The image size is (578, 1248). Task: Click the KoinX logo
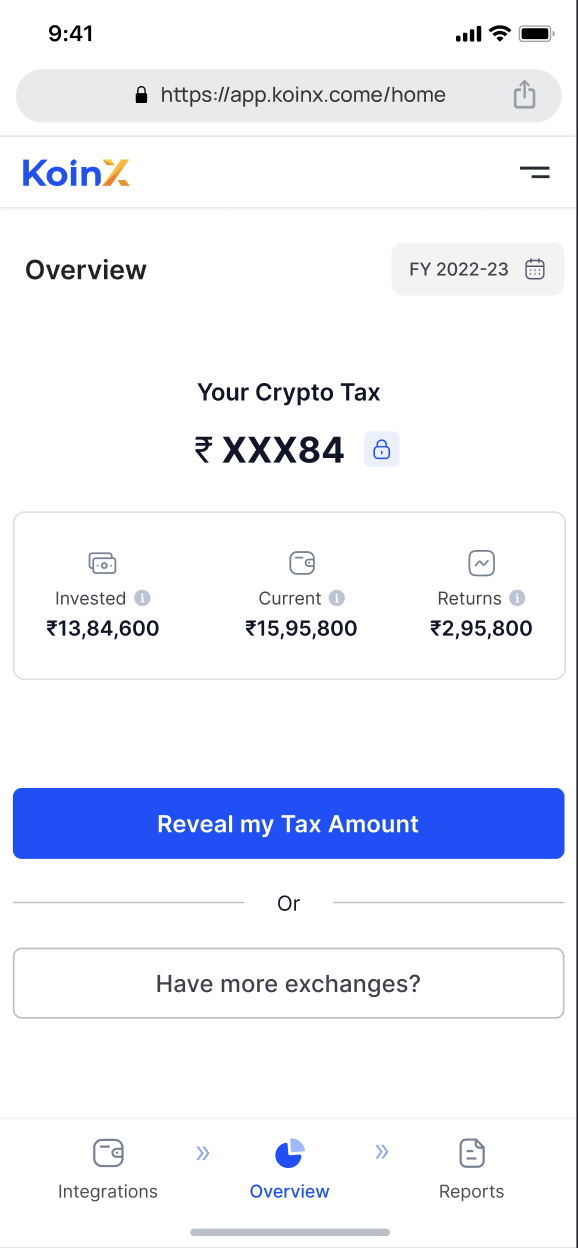(x=76, y=172)
